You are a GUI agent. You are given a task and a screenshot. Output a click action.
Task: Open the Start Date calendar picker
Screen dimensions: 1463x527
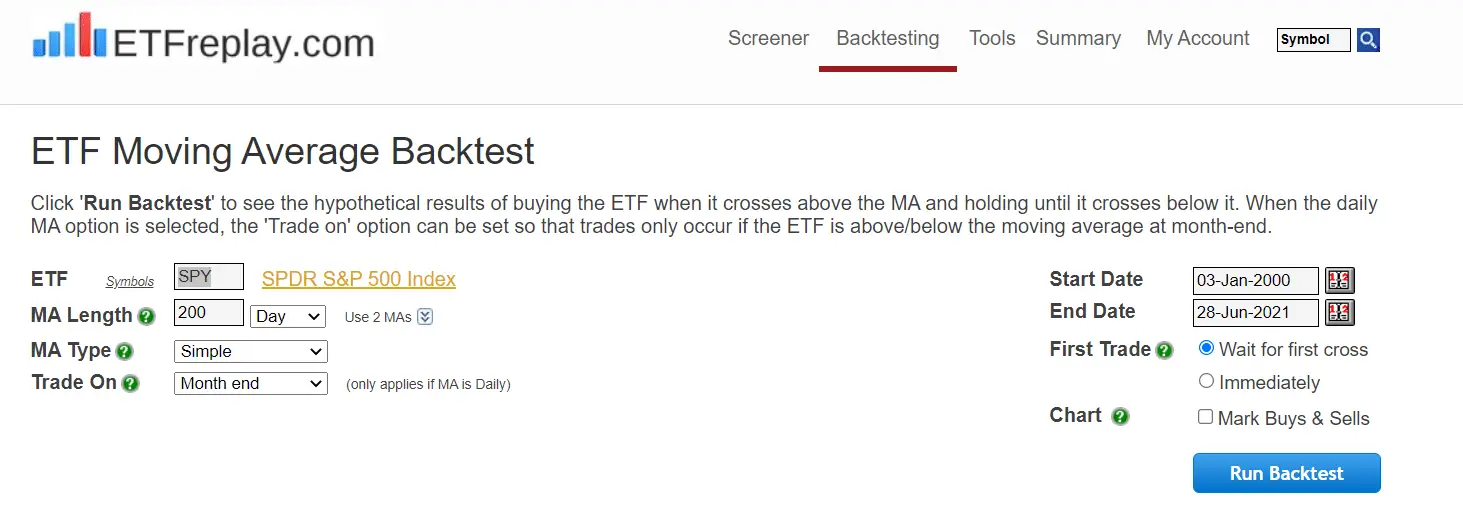pos(1339,280)
